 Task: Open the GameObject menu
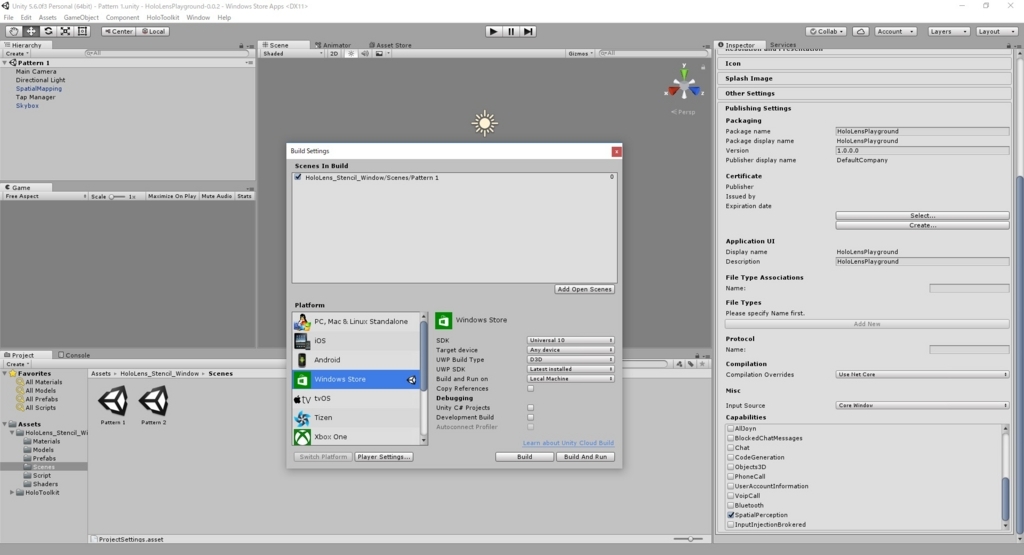click(81, 18)
